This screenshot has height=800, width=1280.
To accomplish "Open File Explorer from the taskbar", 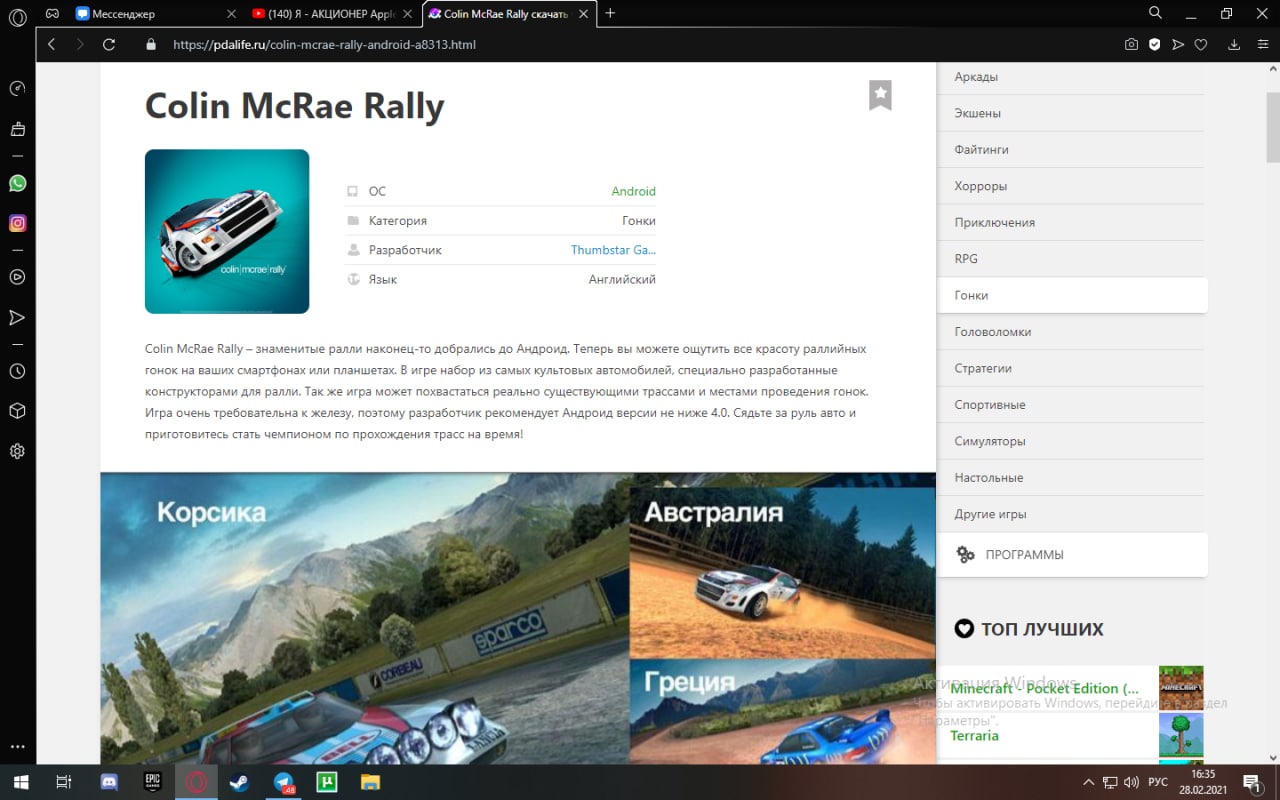I will 371,782.
